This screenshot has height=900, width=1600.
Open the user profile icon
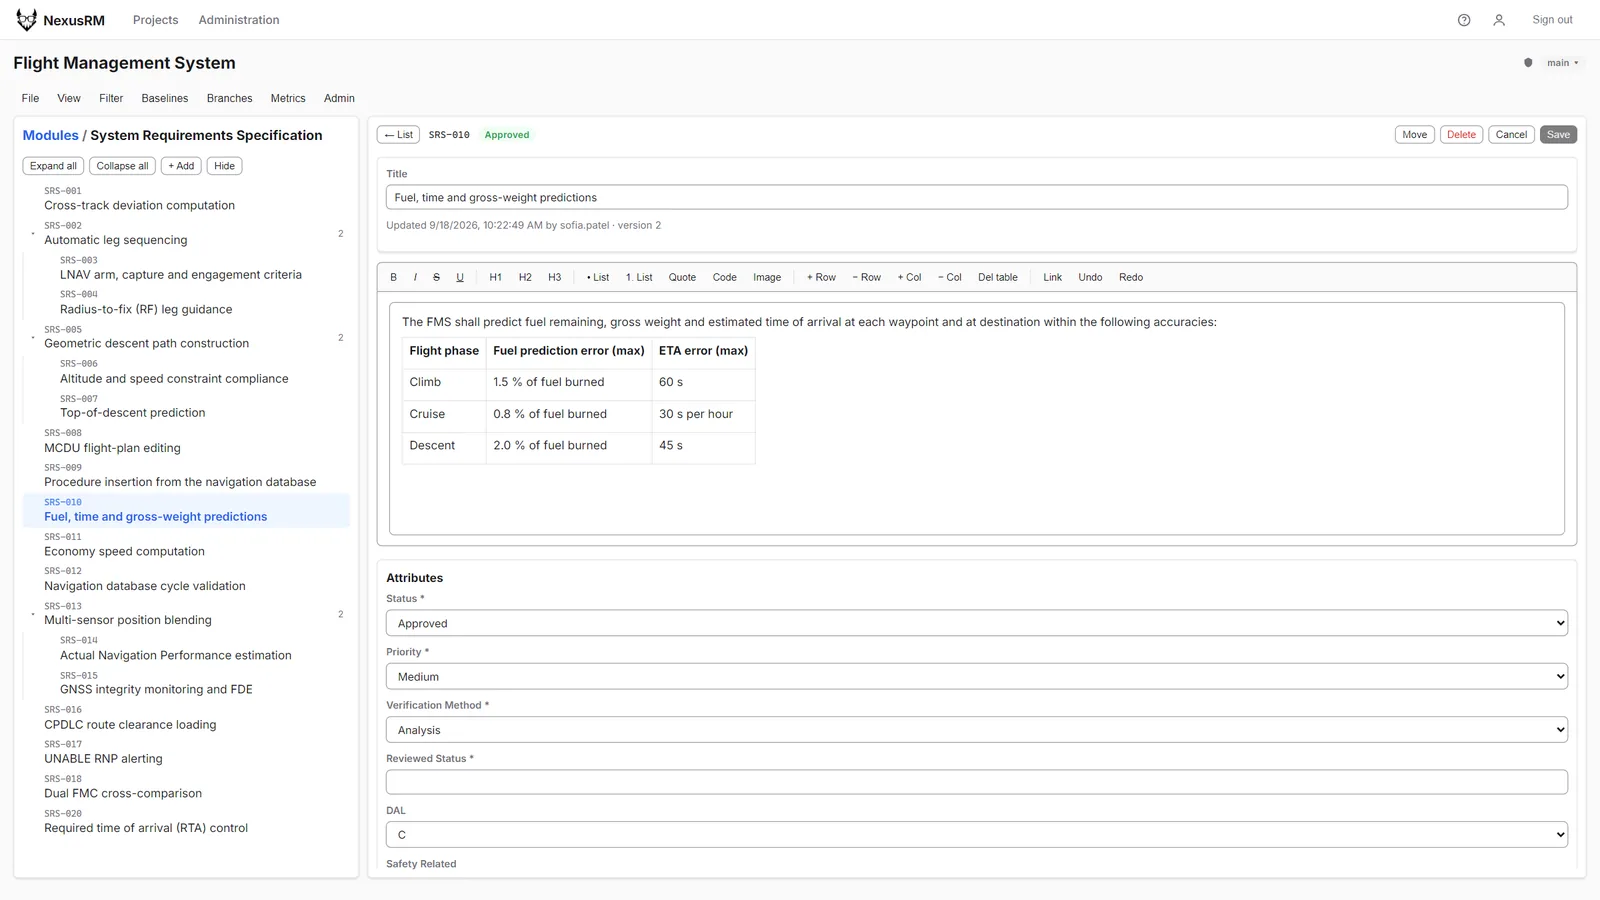(1499, 20)
